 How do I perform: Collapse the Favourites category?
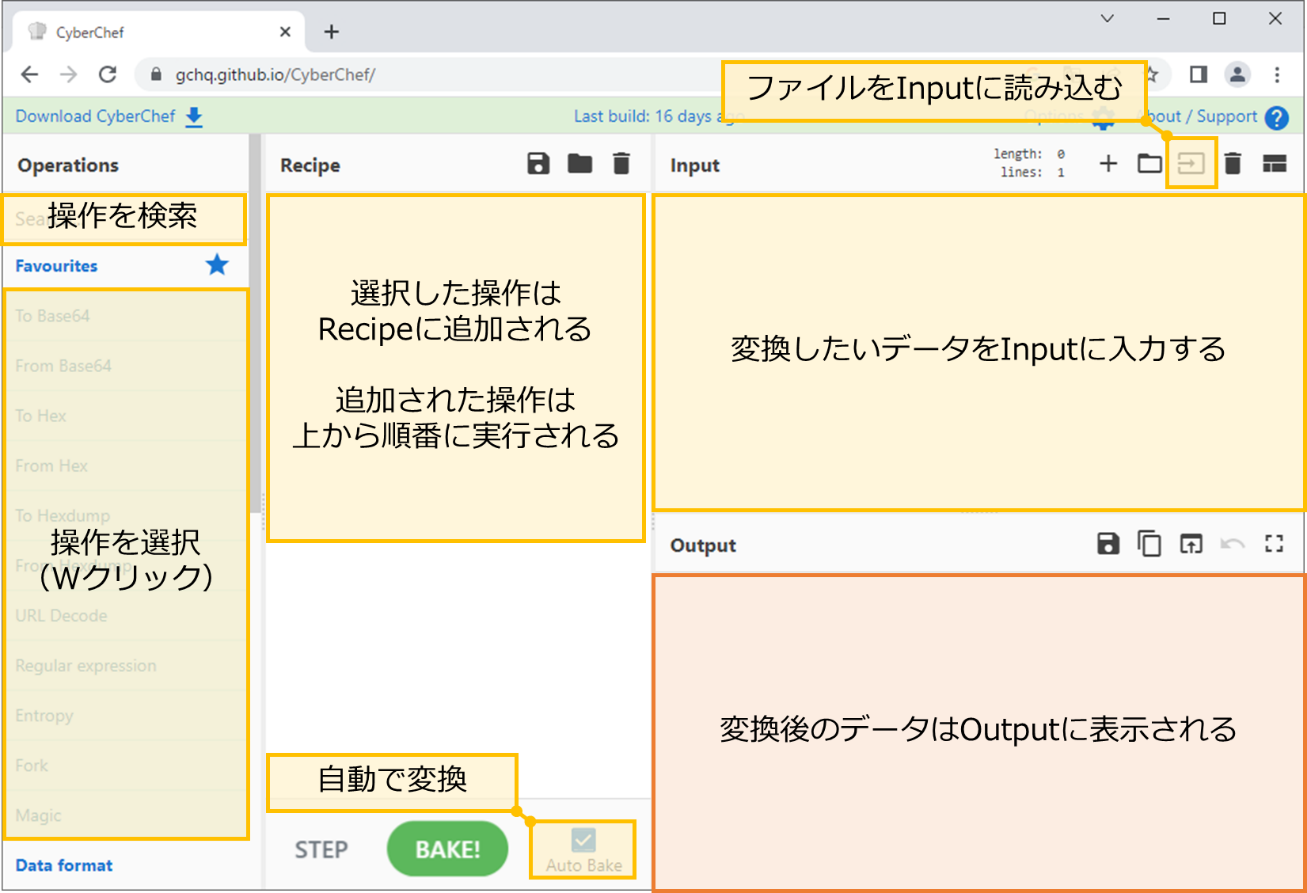click(x=57, y=266)
